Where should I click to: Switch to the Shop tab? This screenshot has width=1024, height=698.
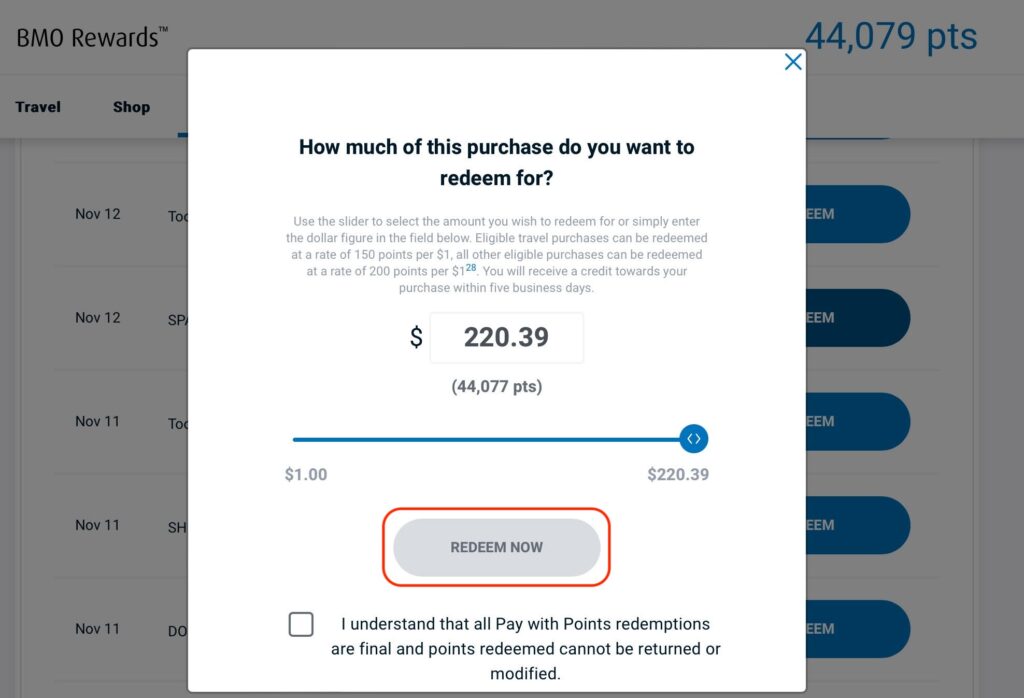point(131,106)
